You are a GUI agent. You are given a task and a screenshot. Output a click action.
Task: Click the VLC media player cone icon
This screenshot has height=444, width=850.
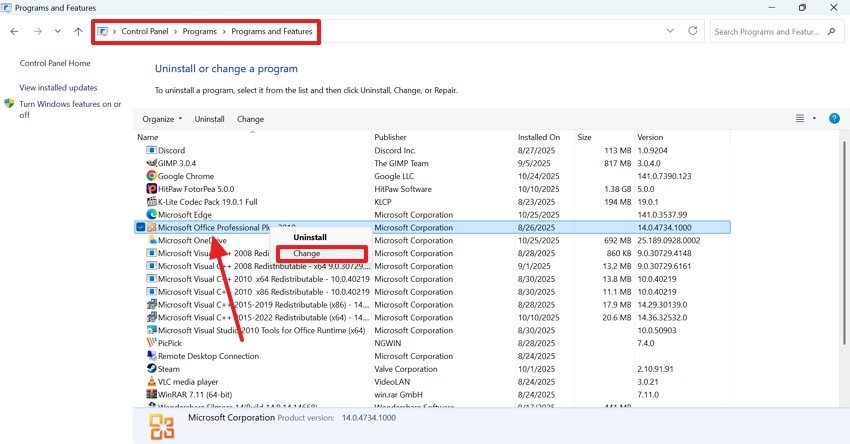coord(151,382)
